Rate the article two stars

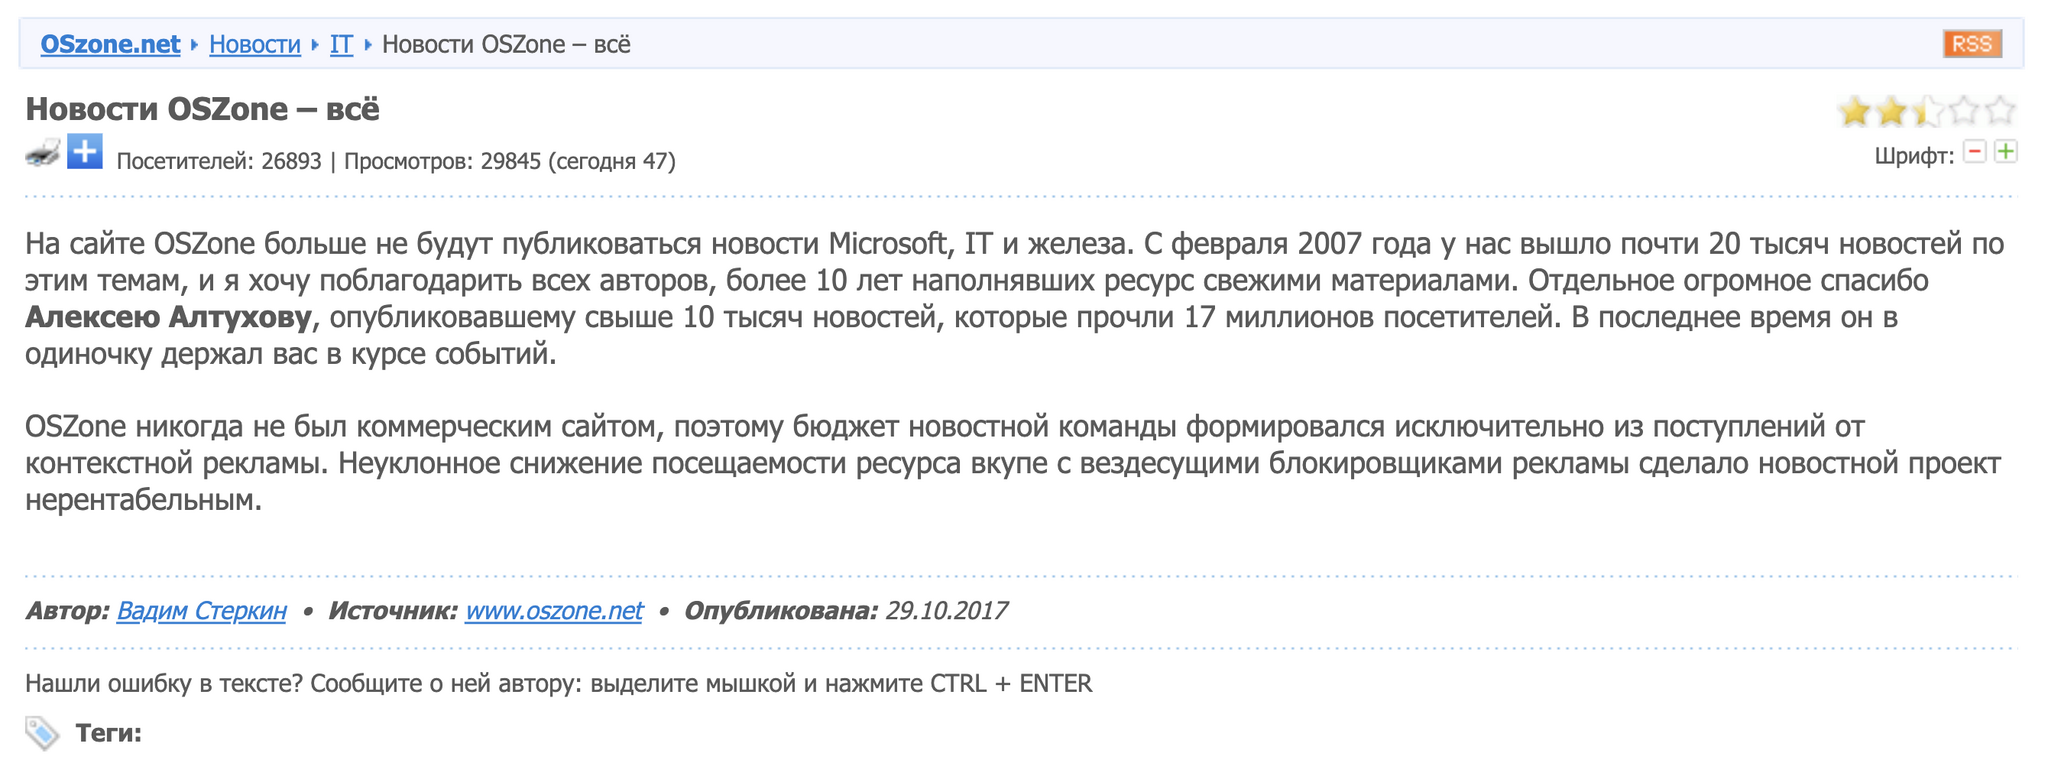(1890, 111)
